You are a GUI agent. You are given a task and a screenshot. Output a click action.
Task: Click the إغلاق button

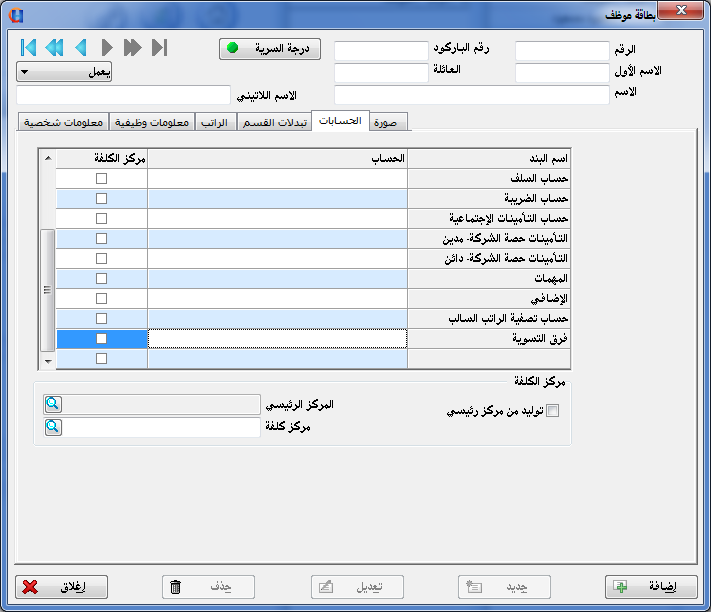coord(62,587)
